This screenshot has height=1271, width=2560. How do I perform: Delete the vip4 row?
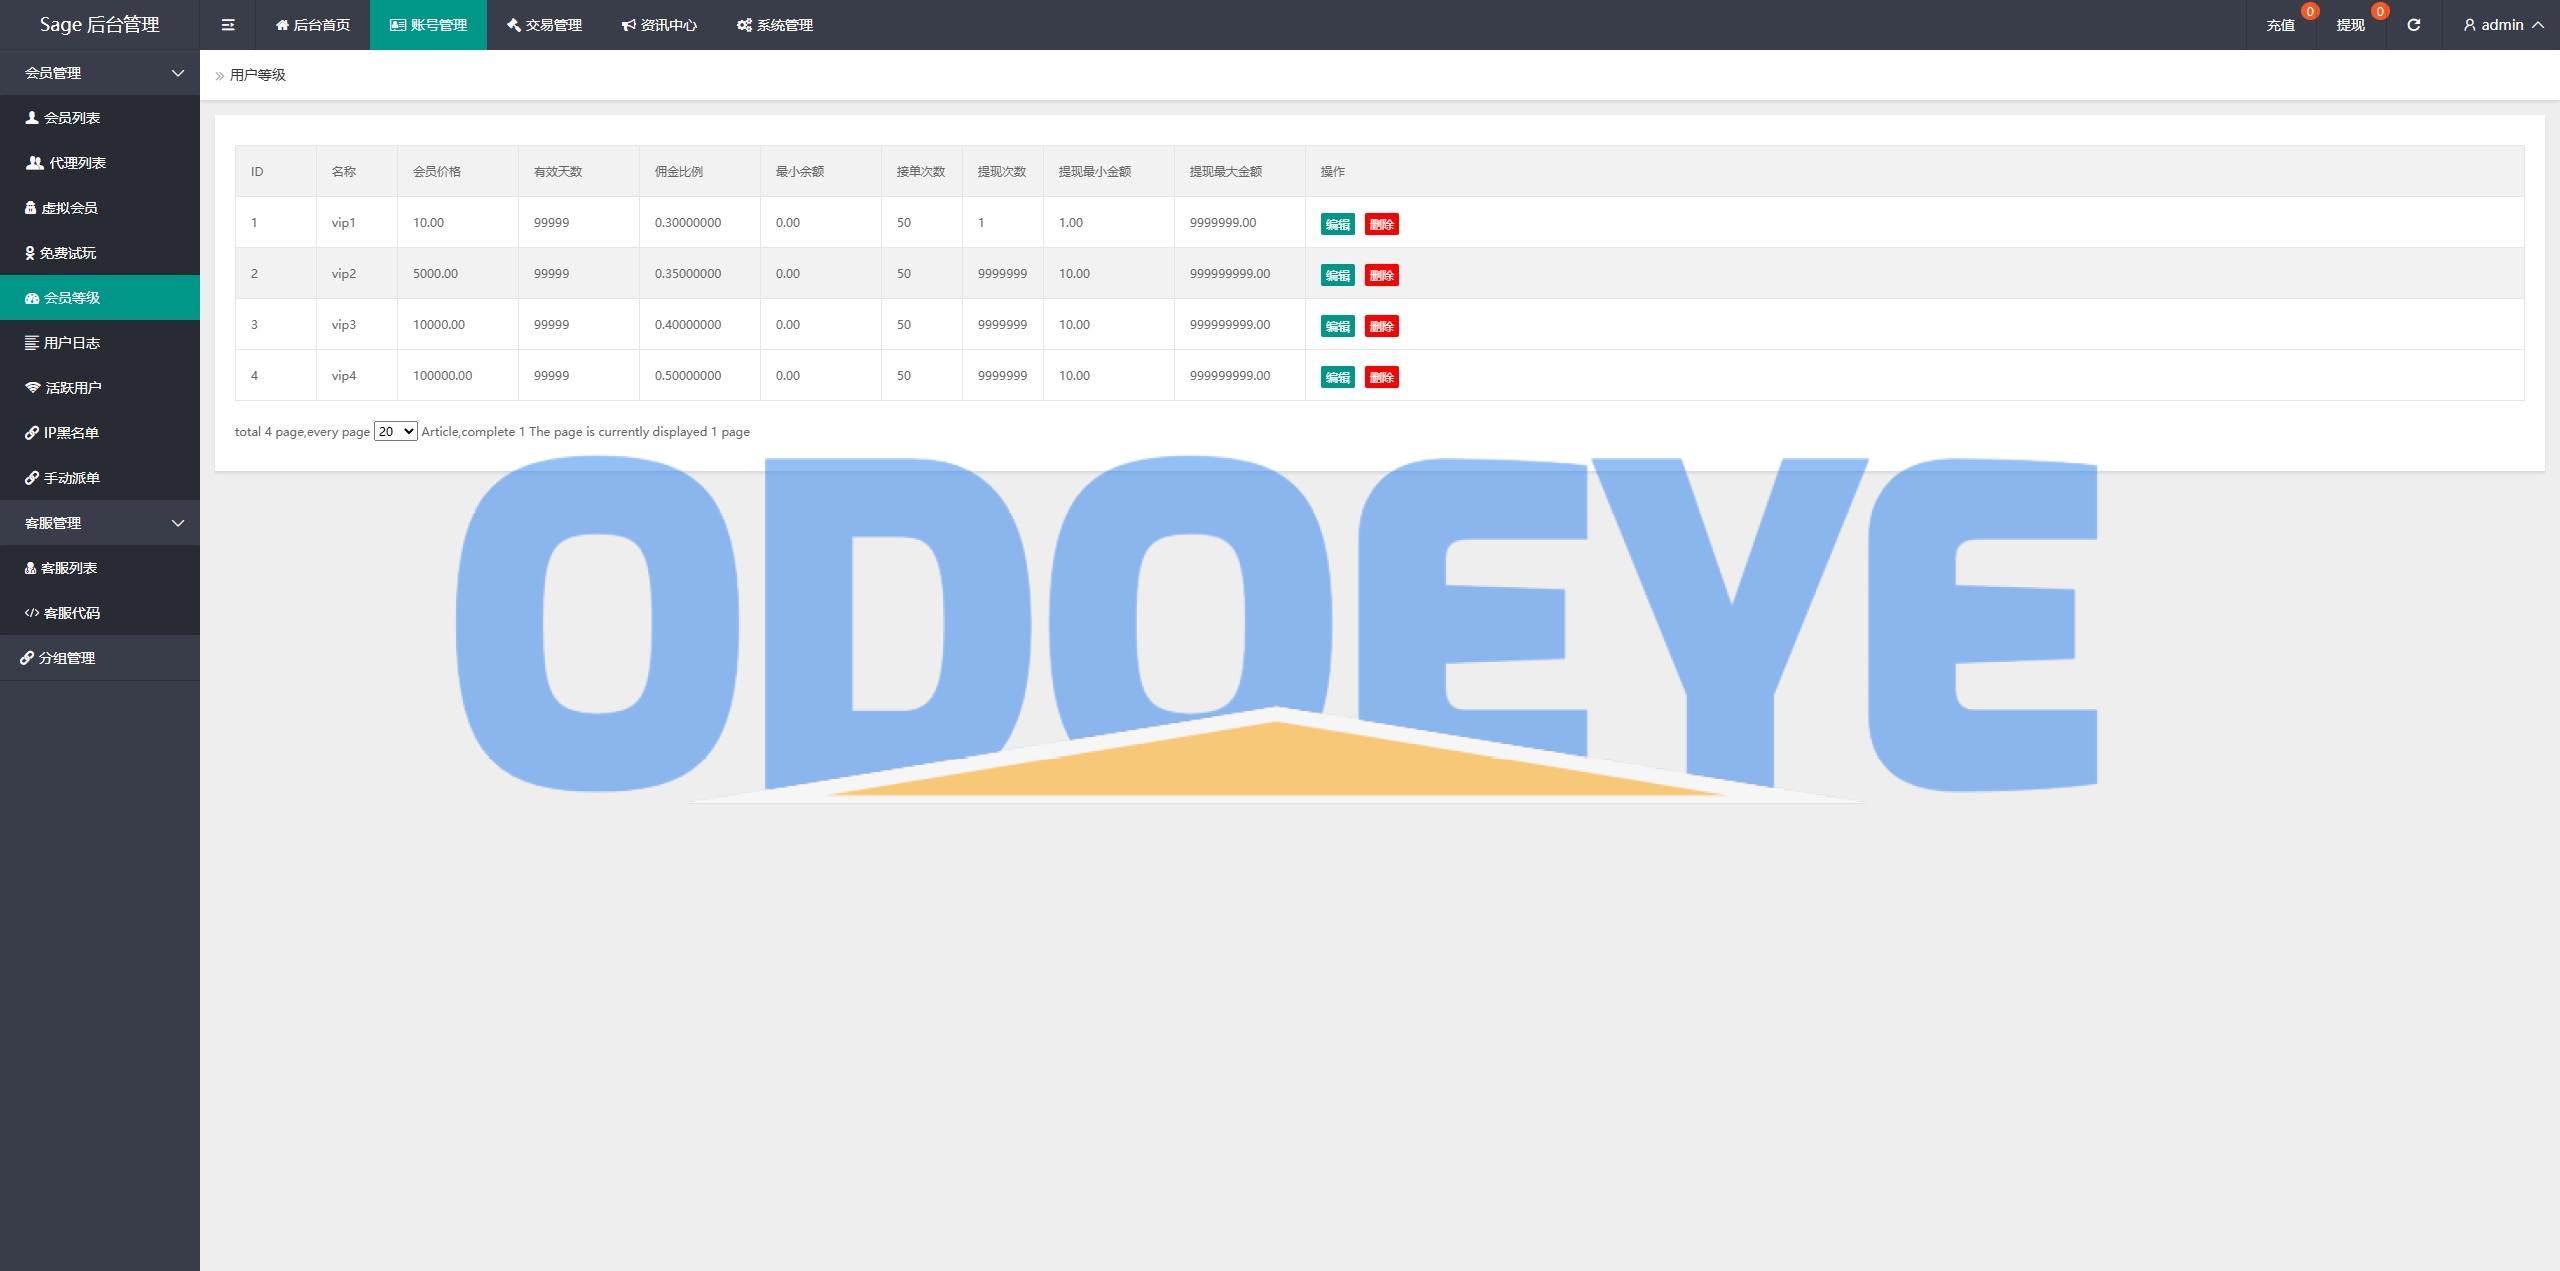point(1381,377)
